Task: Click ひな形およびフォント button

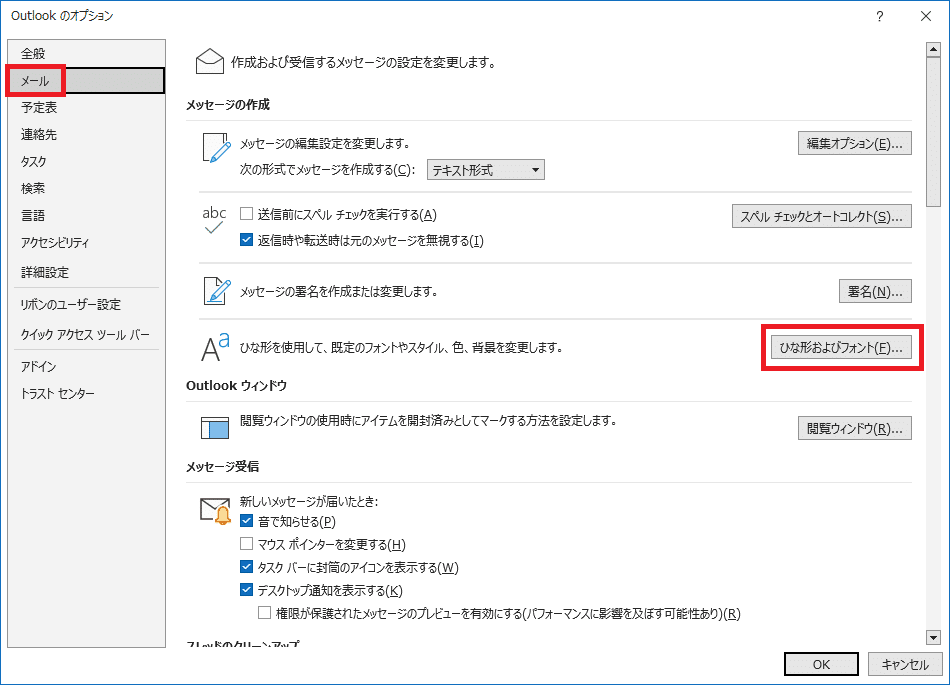Action: 841,347
